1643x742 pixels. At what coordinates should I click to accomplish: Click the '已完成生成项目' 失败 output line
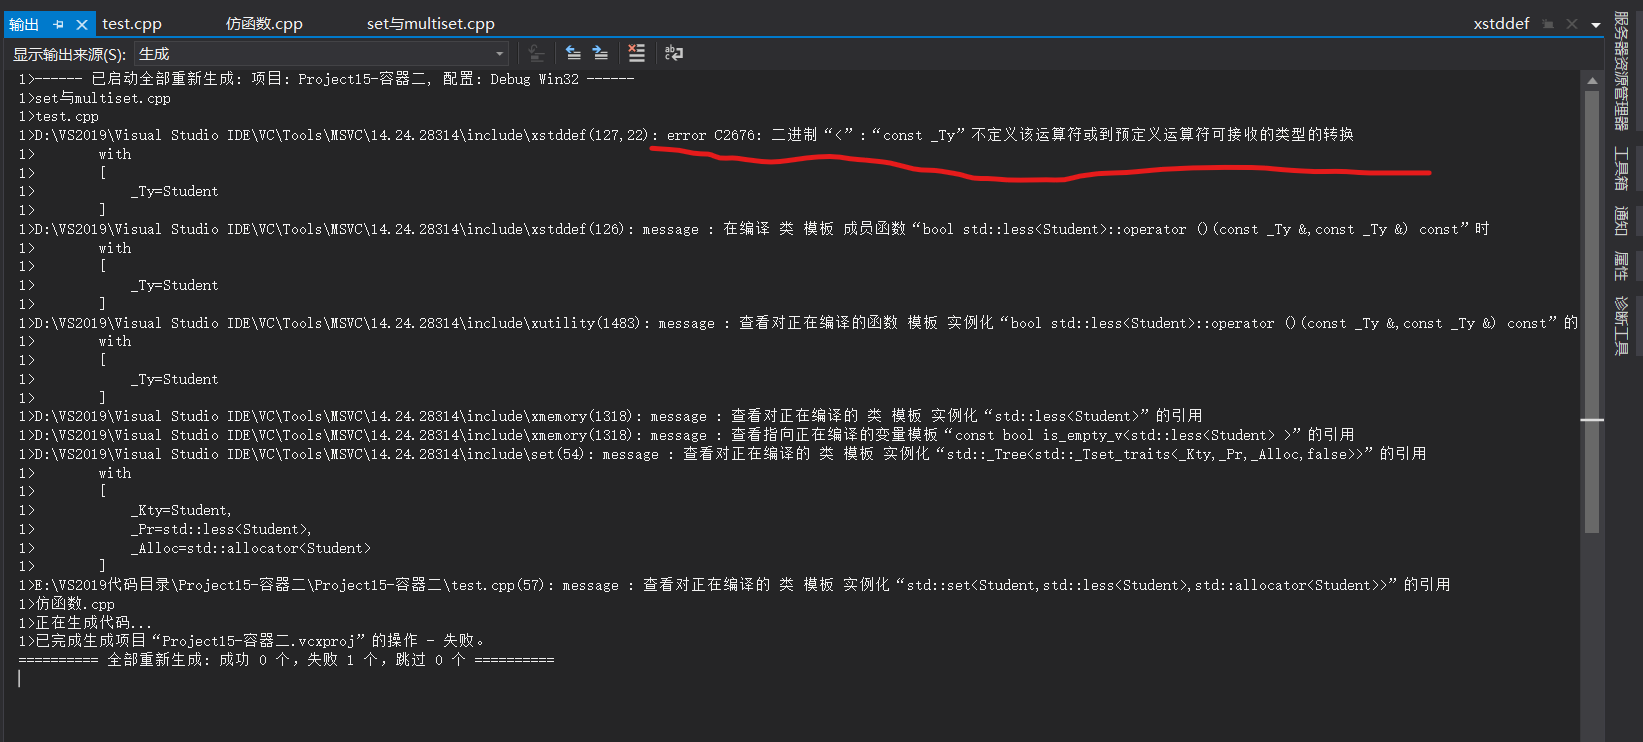tap(252, 641)
